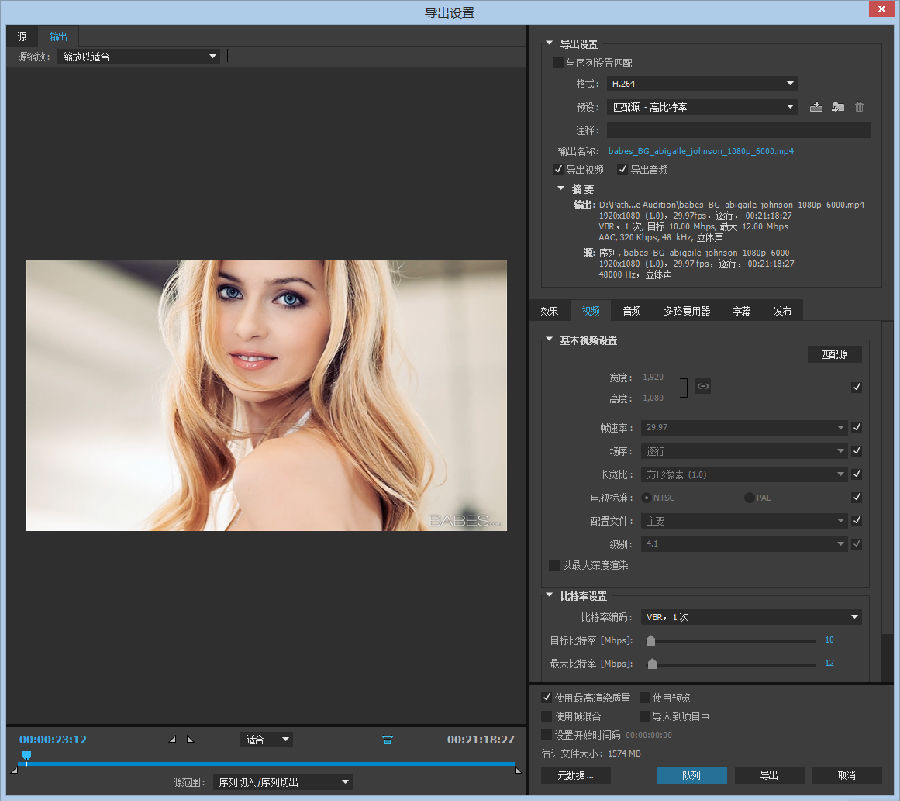Screen dimensions: 900x801
Task: Click the Set Out Point triangle marker
Action: pos(191,740)
